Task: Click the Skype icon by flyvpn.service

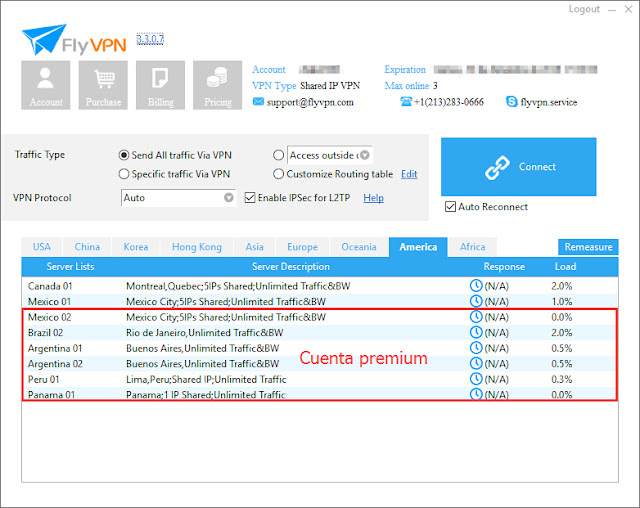Action: [511, 101]
